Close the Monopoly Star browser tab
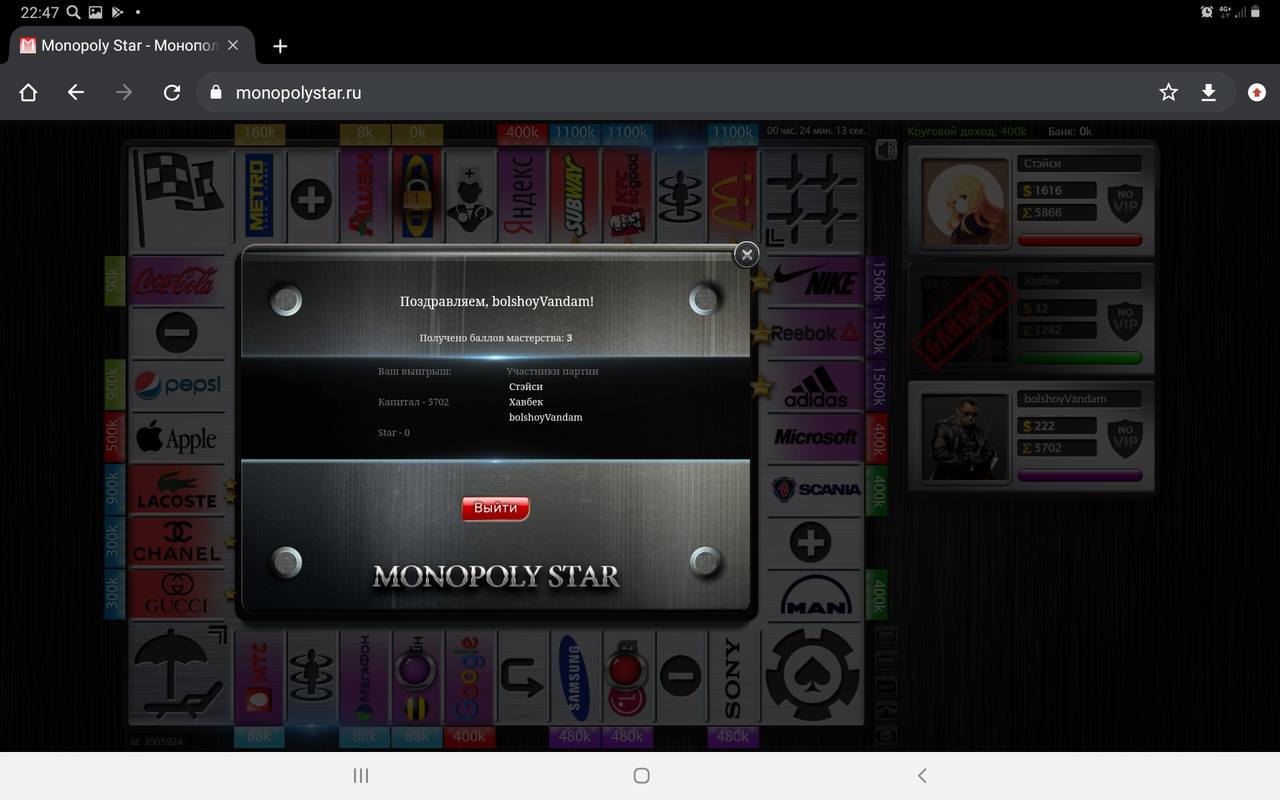 [x=233, y=46]
